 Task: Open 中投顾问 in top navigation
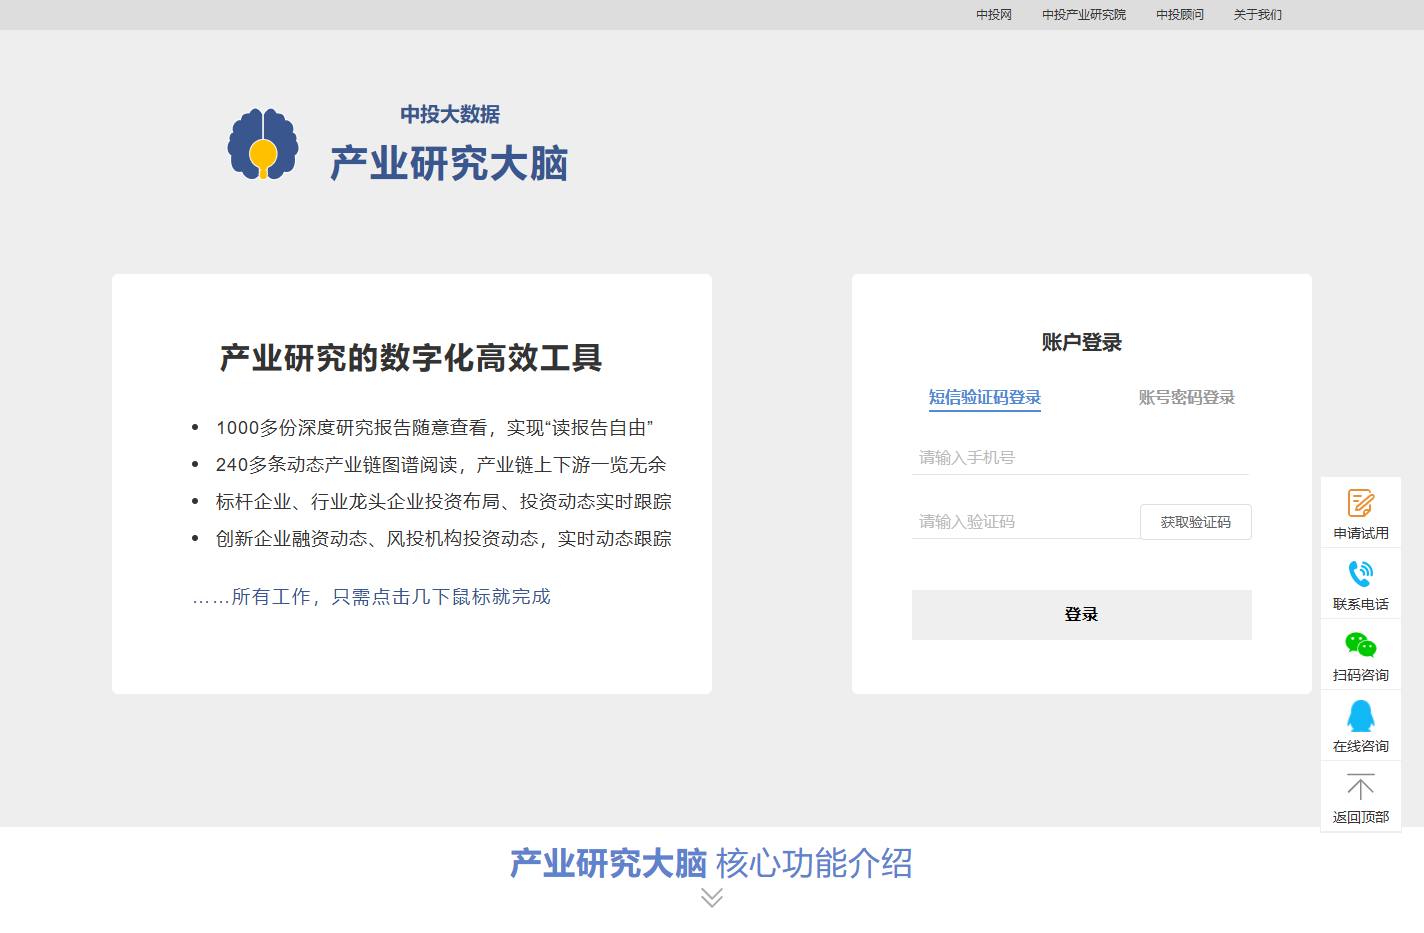point(1180,15)
